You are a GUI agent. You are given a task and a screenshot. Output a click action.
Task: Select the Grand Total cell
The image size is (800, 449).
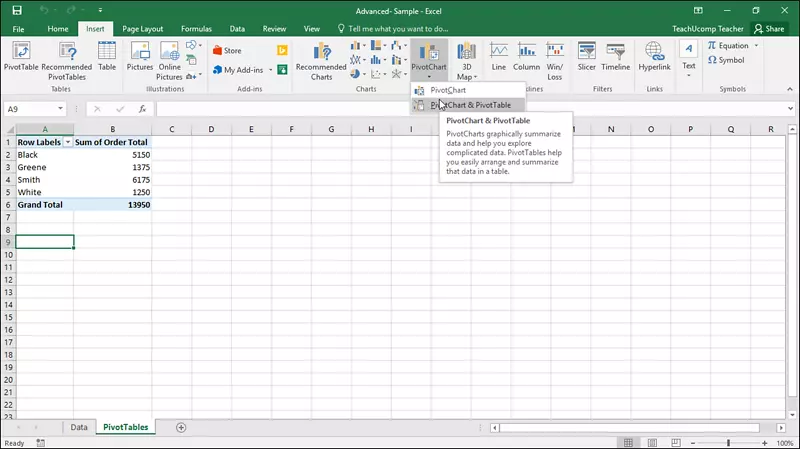tap(44, 205)
